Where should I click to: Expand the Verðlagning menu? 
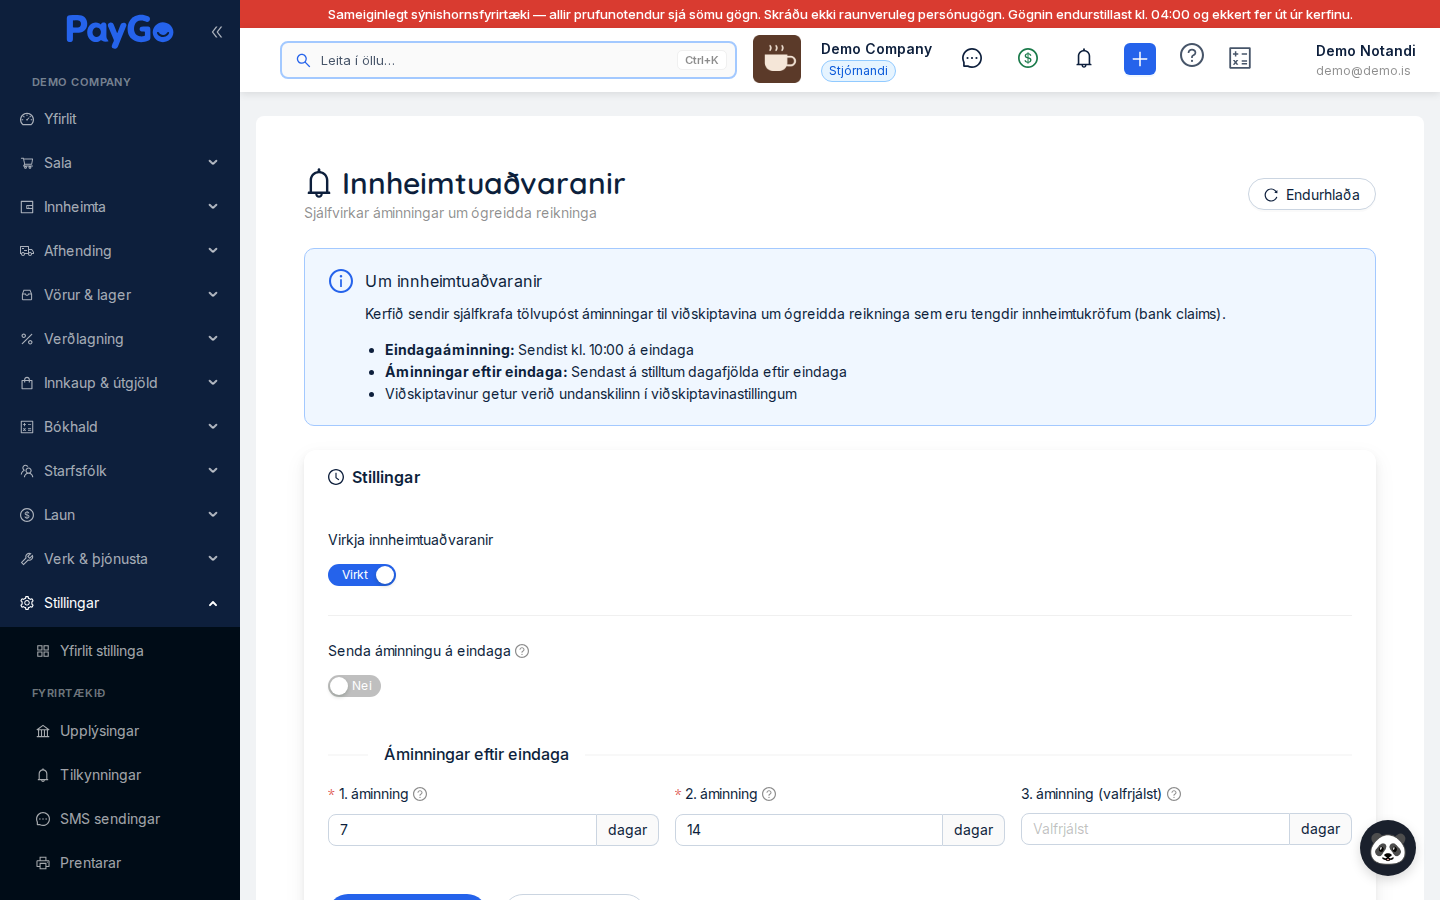point(120,339)
